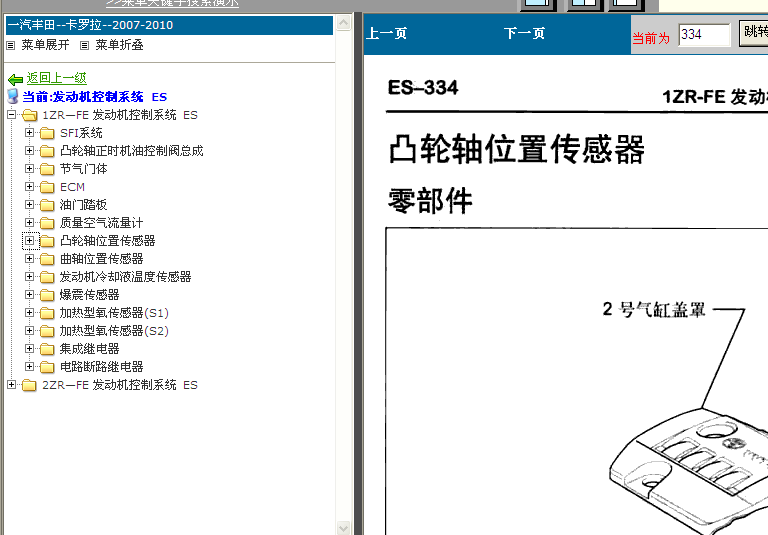Open the 曲轴位置传感器 tree entry
768x535 pixels.
tap(101, 259)
